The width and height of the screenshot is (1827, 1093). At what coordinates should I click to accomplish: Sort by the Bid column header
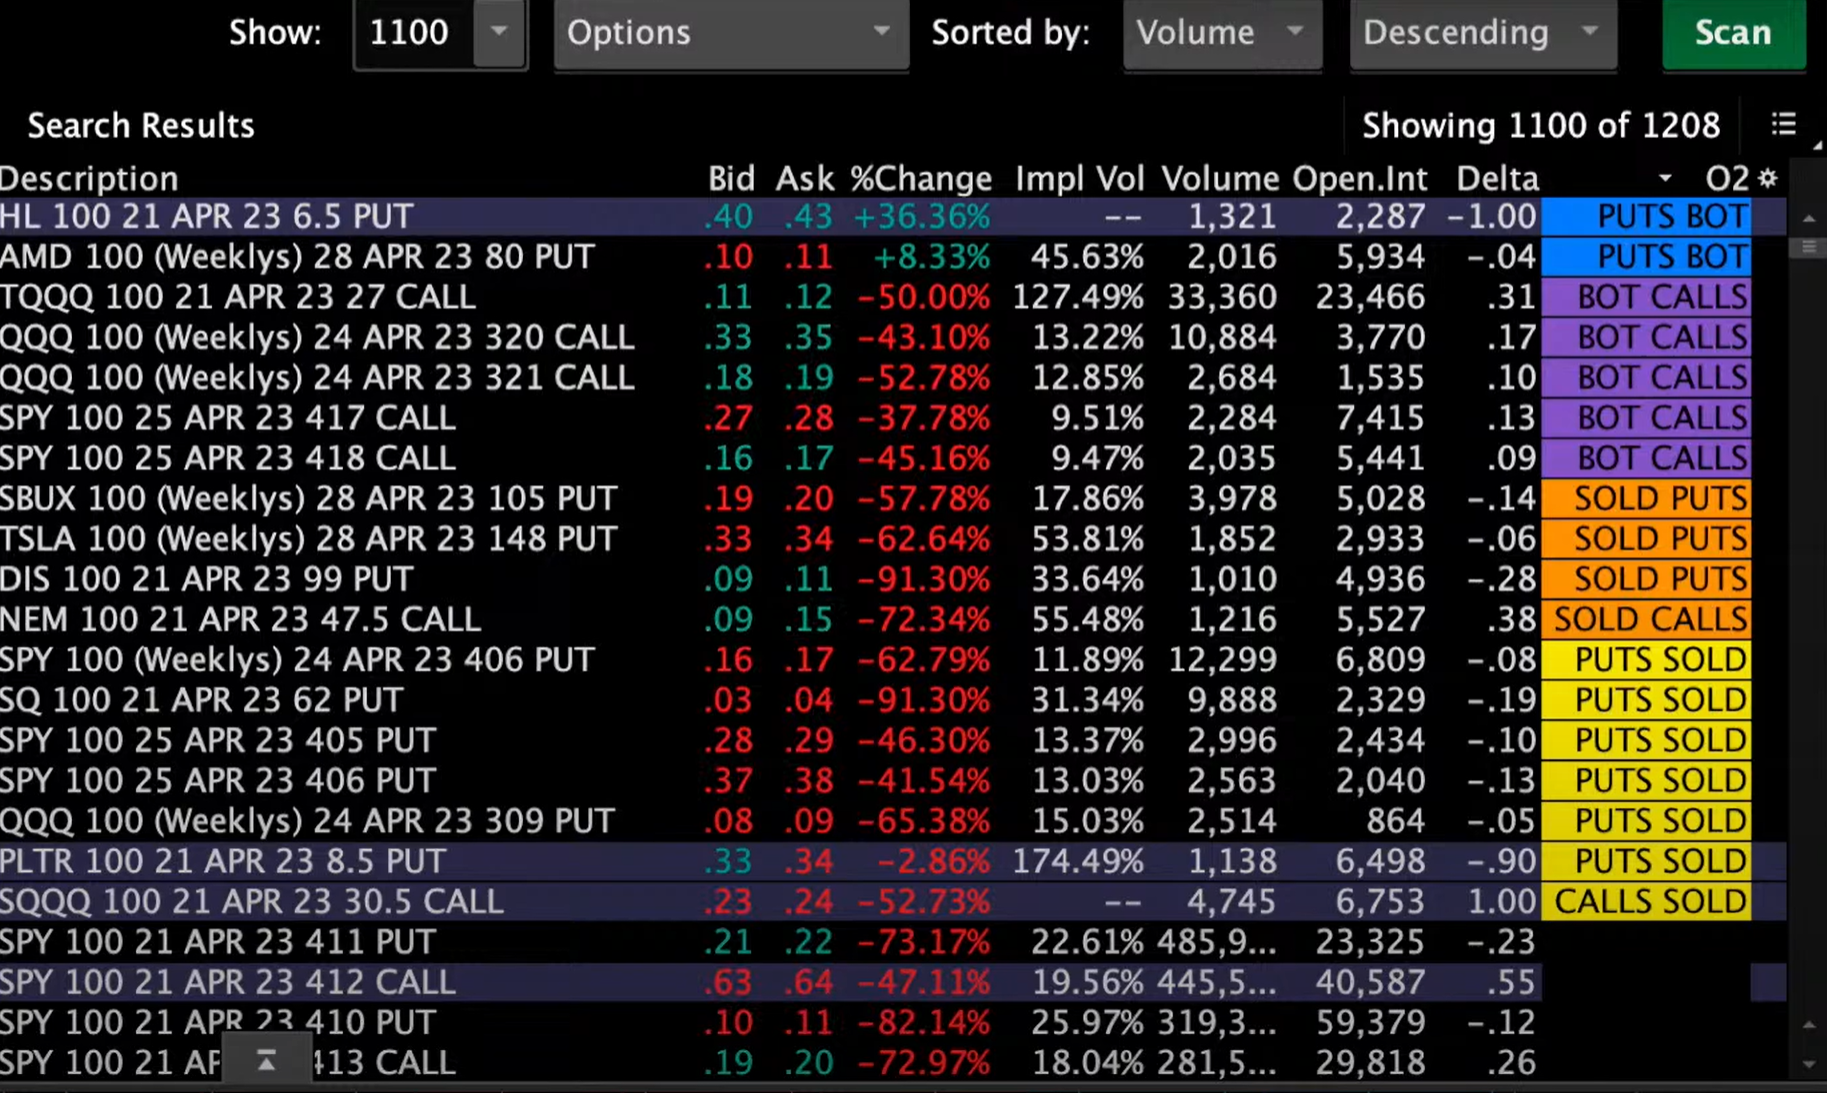(x=730, y=178)
